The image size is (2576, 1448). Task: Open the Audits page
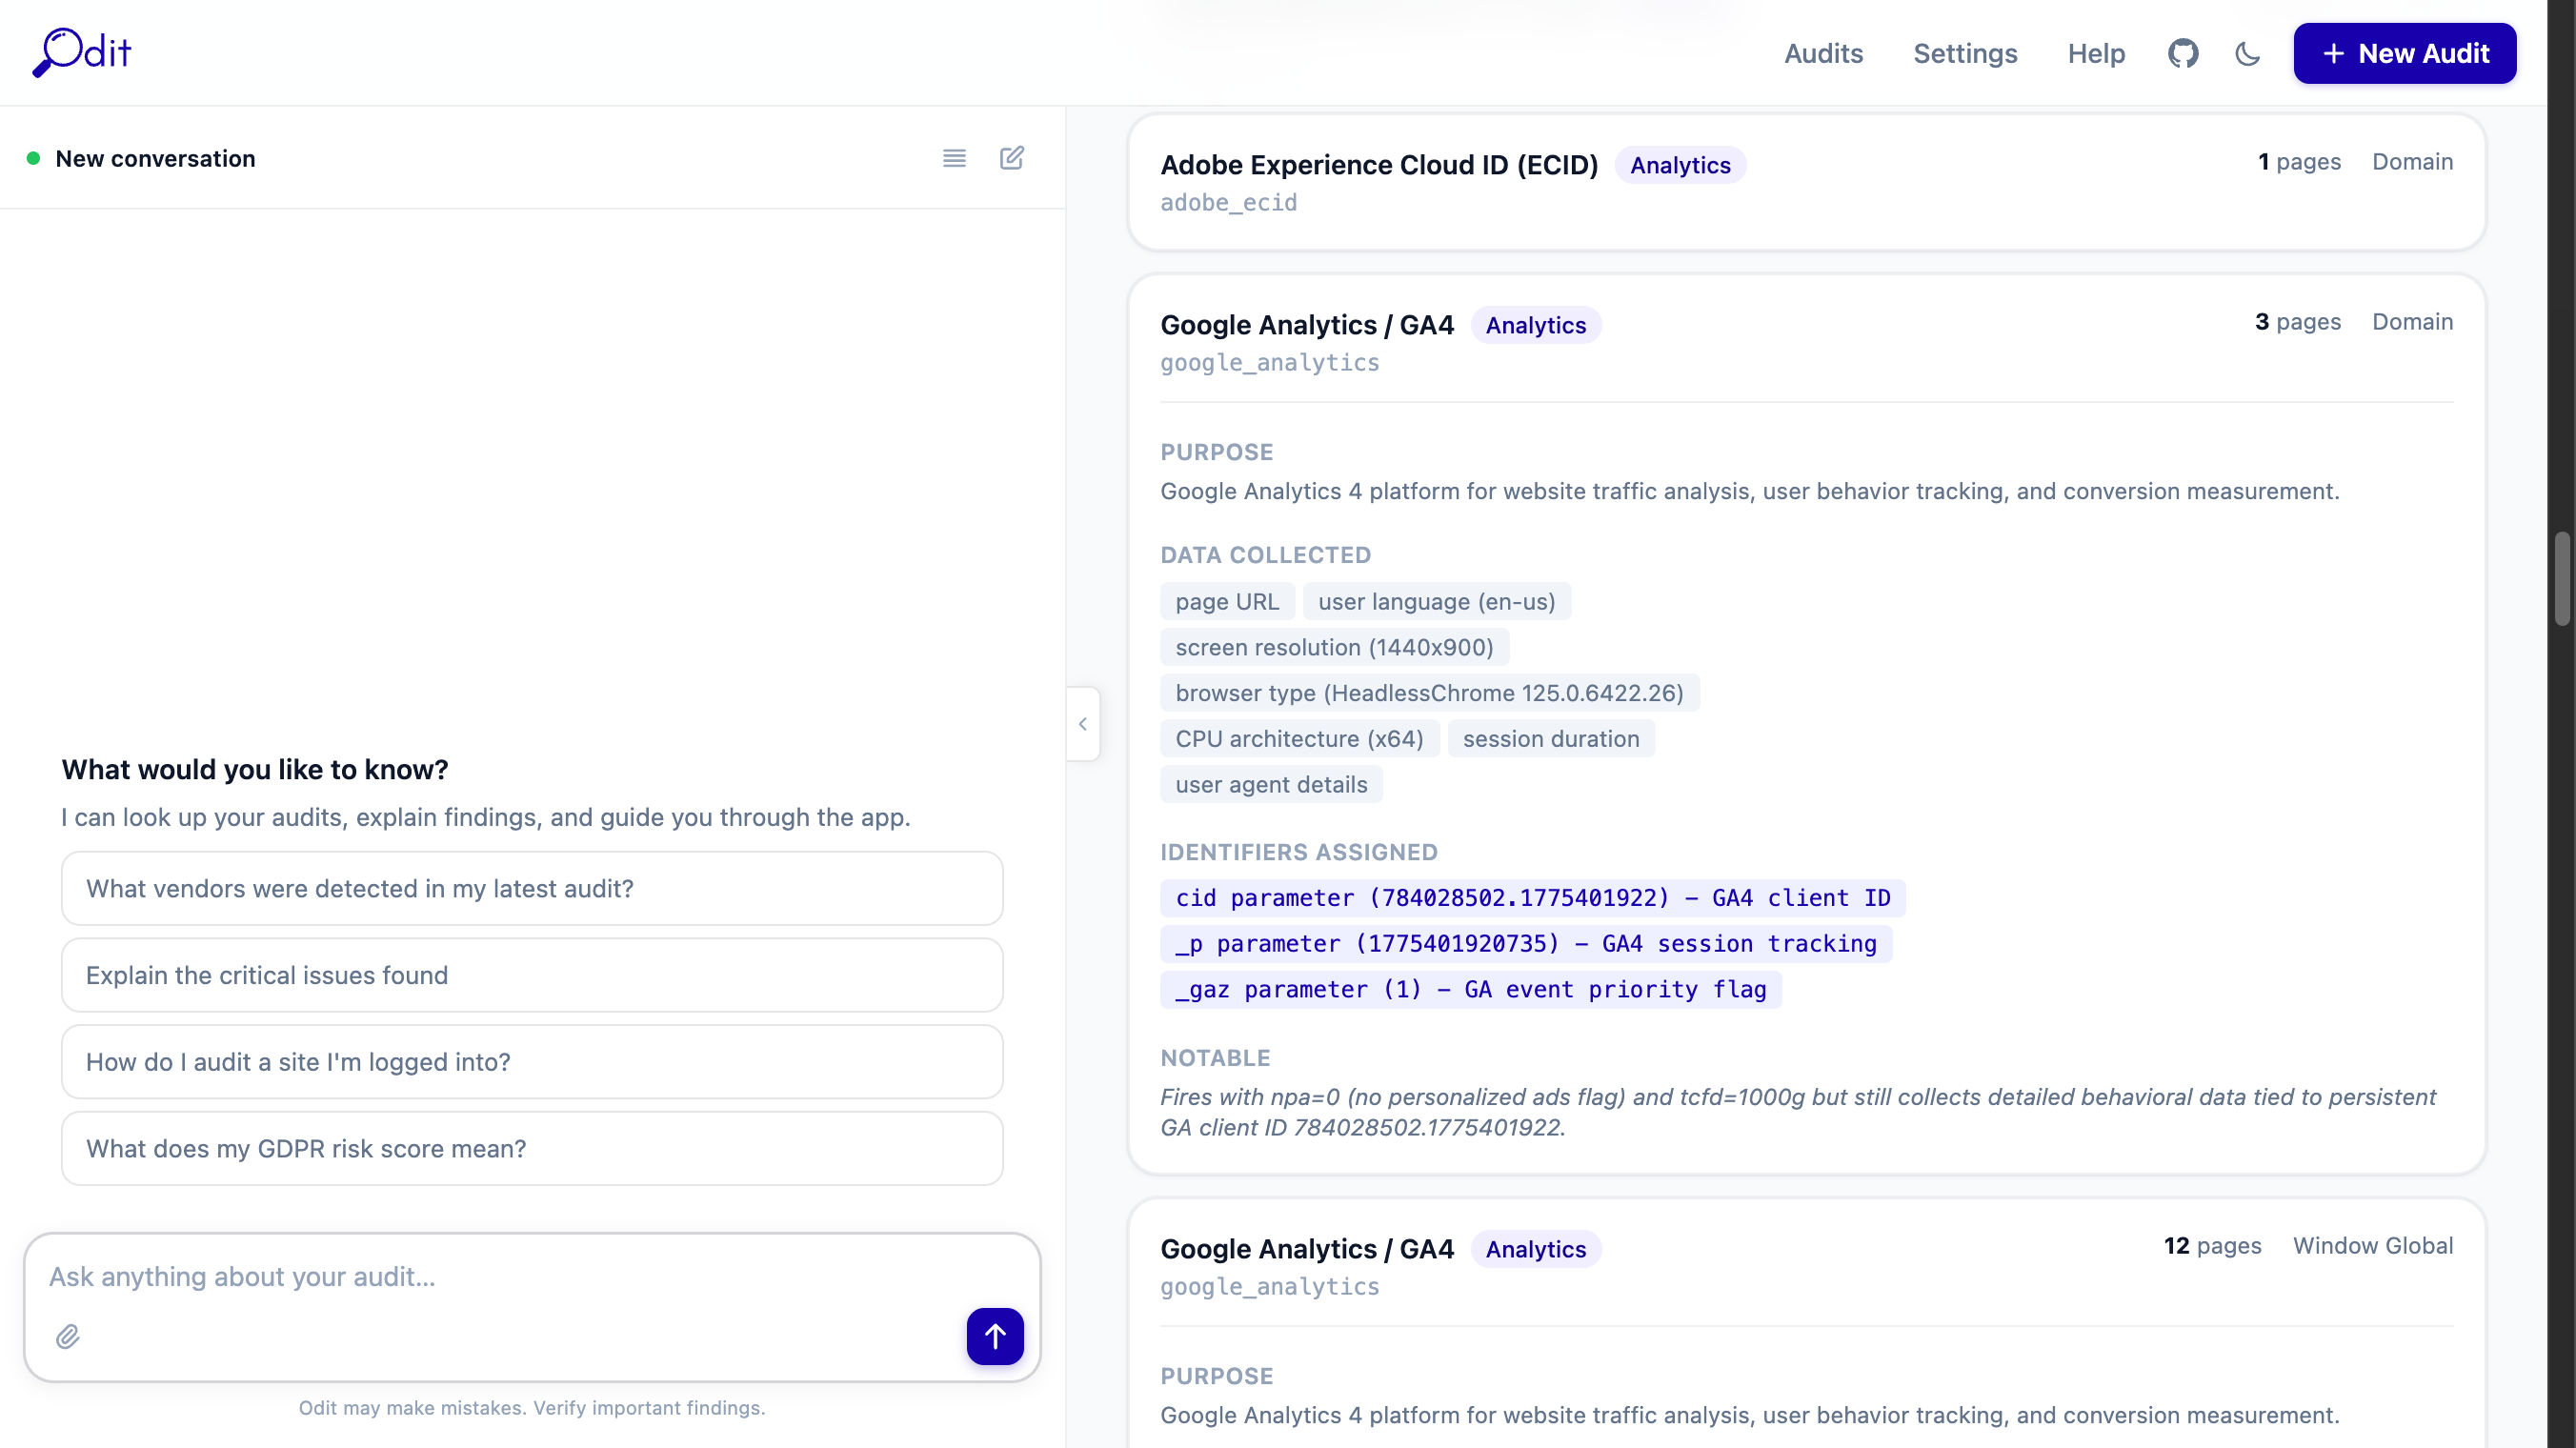click(1823, 53)
